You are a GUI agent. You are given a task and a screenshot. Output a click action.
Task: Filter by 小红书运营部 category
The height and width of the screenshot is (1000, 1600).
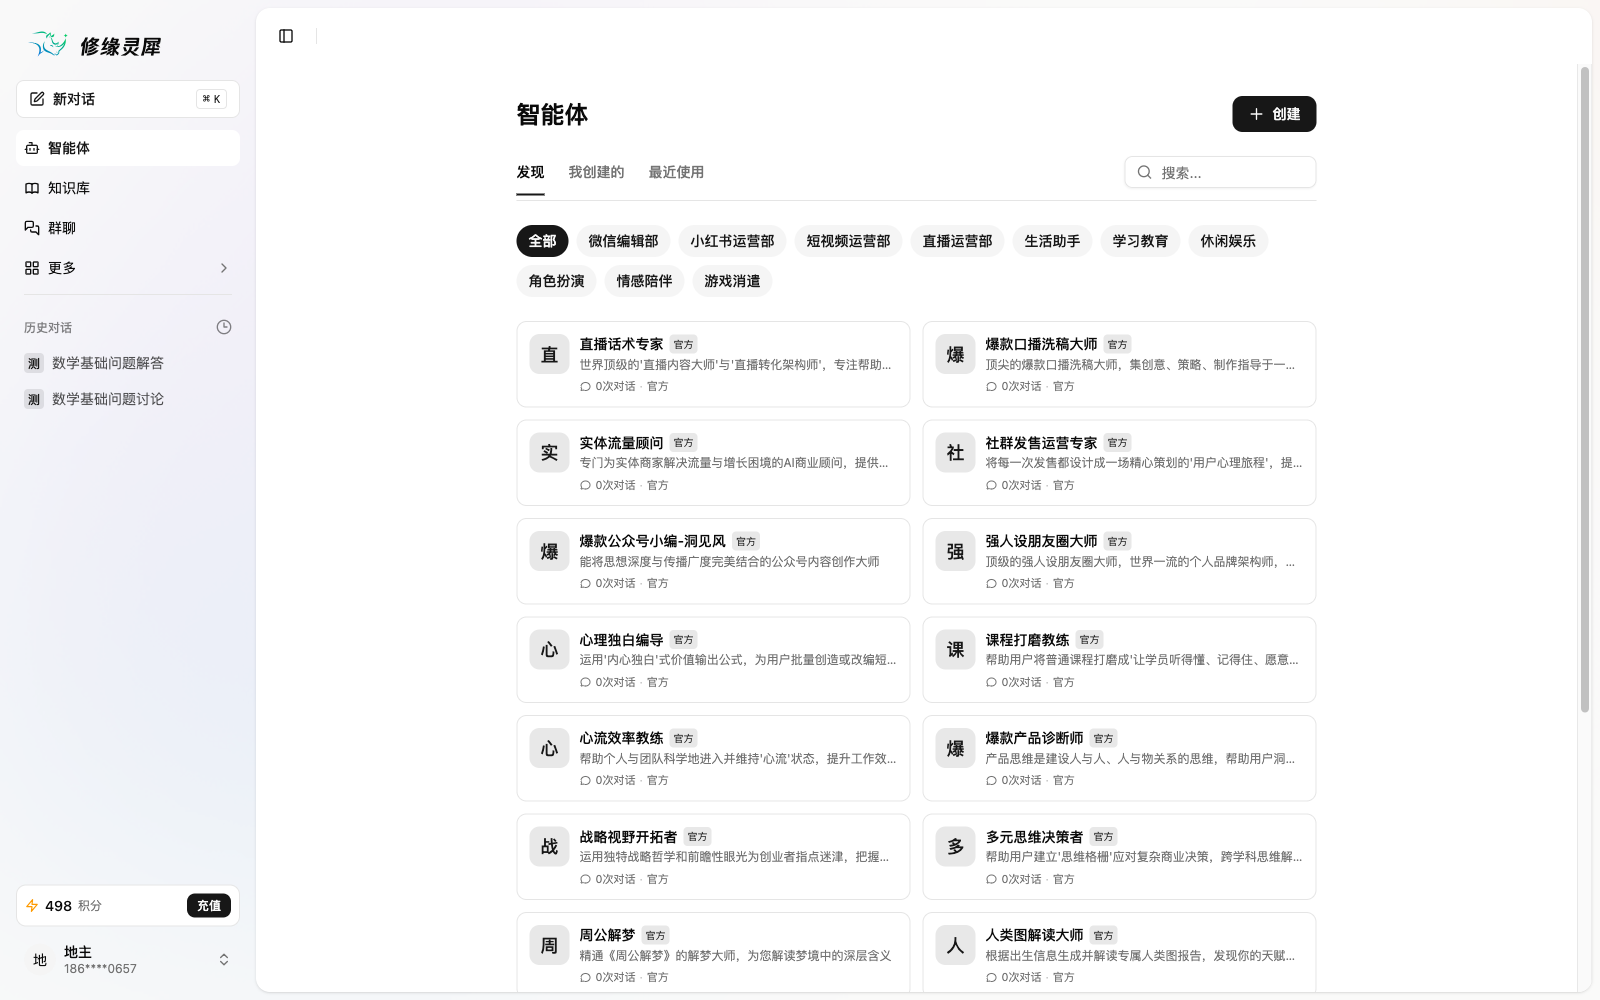coord(732,241)
